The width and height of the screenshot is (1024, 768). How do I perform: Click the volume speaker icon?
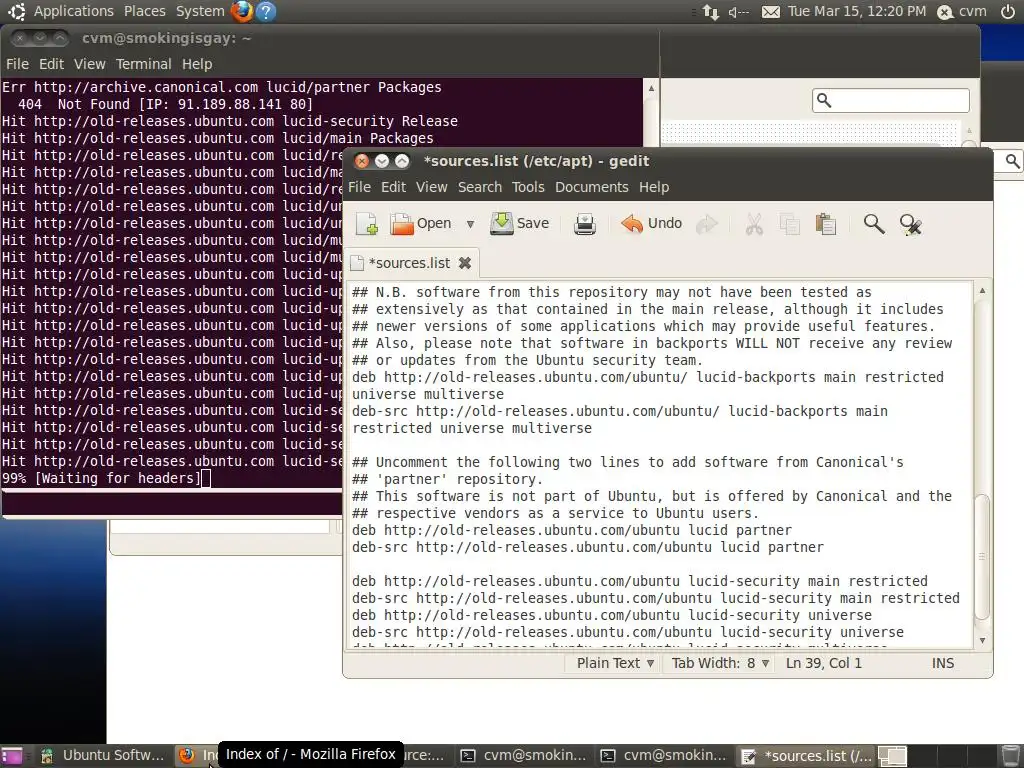[739, 12]
